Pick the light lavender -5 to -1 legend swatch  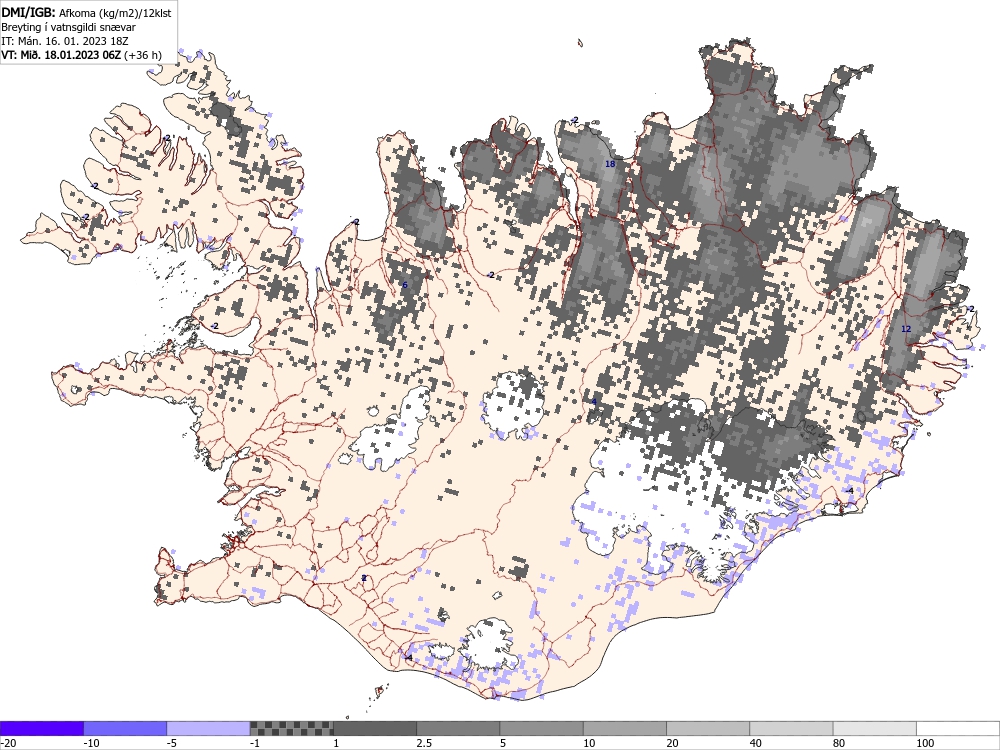click(x=209, y=728)
